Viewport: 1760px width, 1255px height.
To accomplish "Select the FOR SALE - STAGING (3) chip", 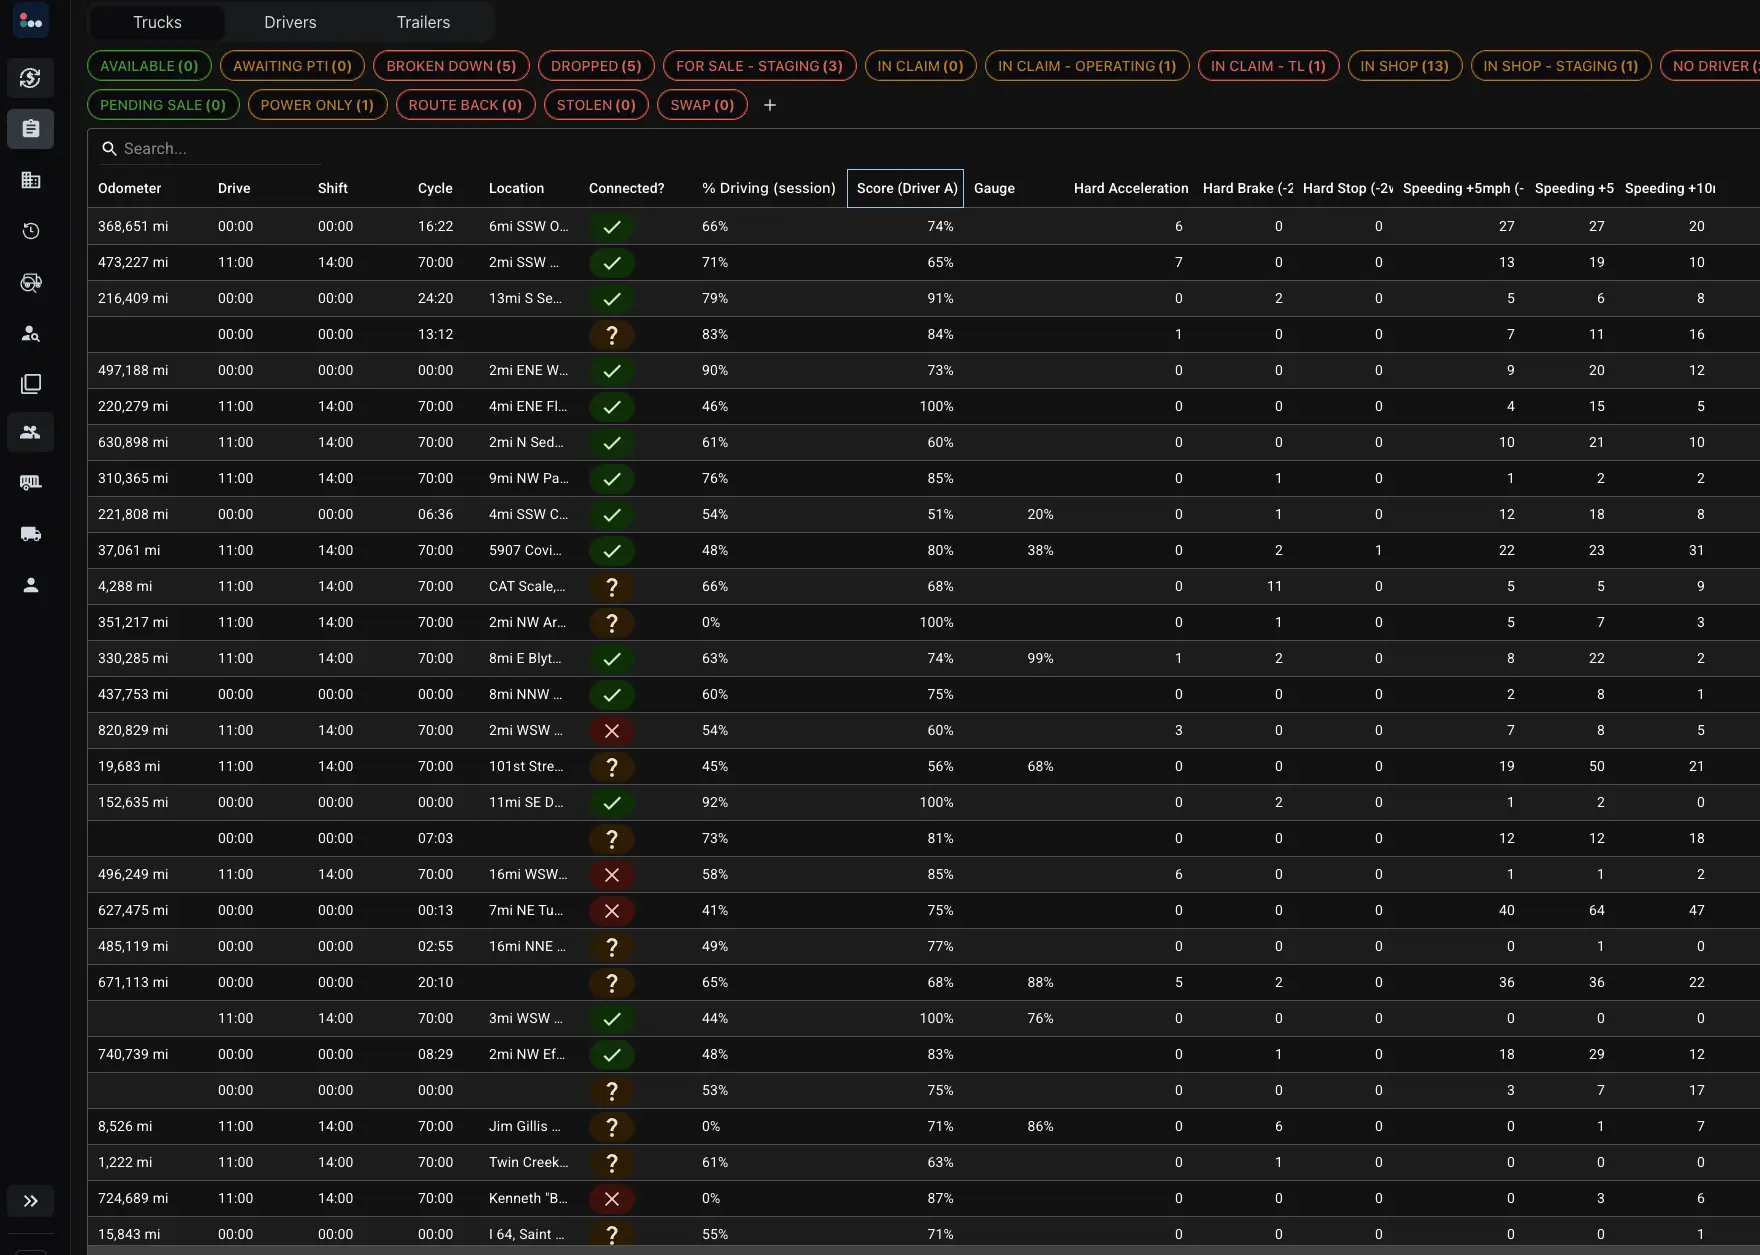I will tap(759, 66).
